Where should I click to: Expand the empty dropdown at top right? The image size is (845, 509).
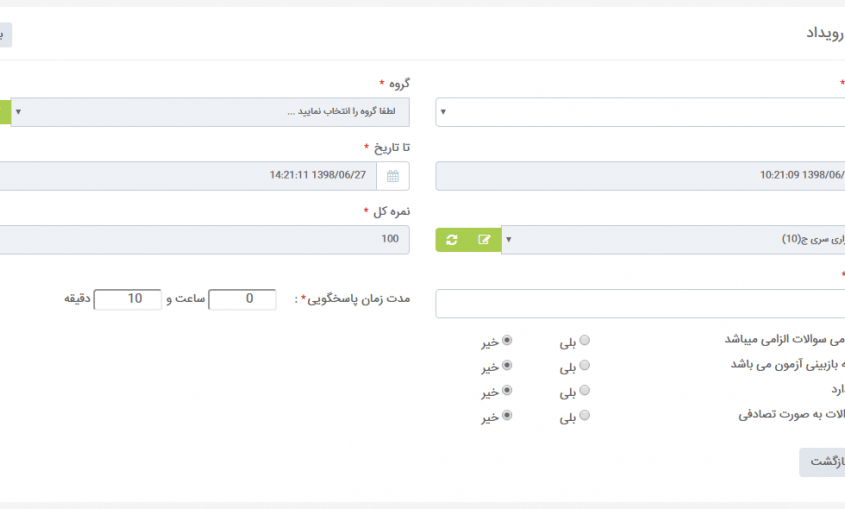(640, 112)
